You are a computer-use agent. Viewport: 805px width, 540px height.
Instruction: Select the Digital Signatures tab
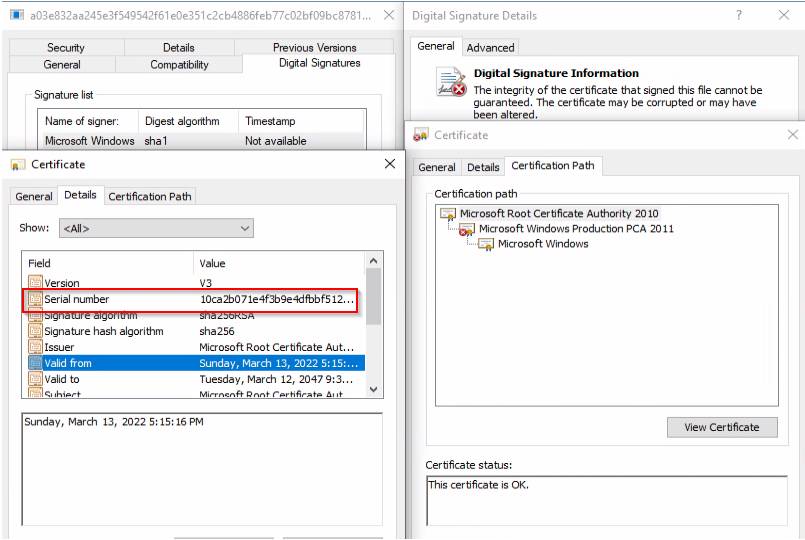319,63
